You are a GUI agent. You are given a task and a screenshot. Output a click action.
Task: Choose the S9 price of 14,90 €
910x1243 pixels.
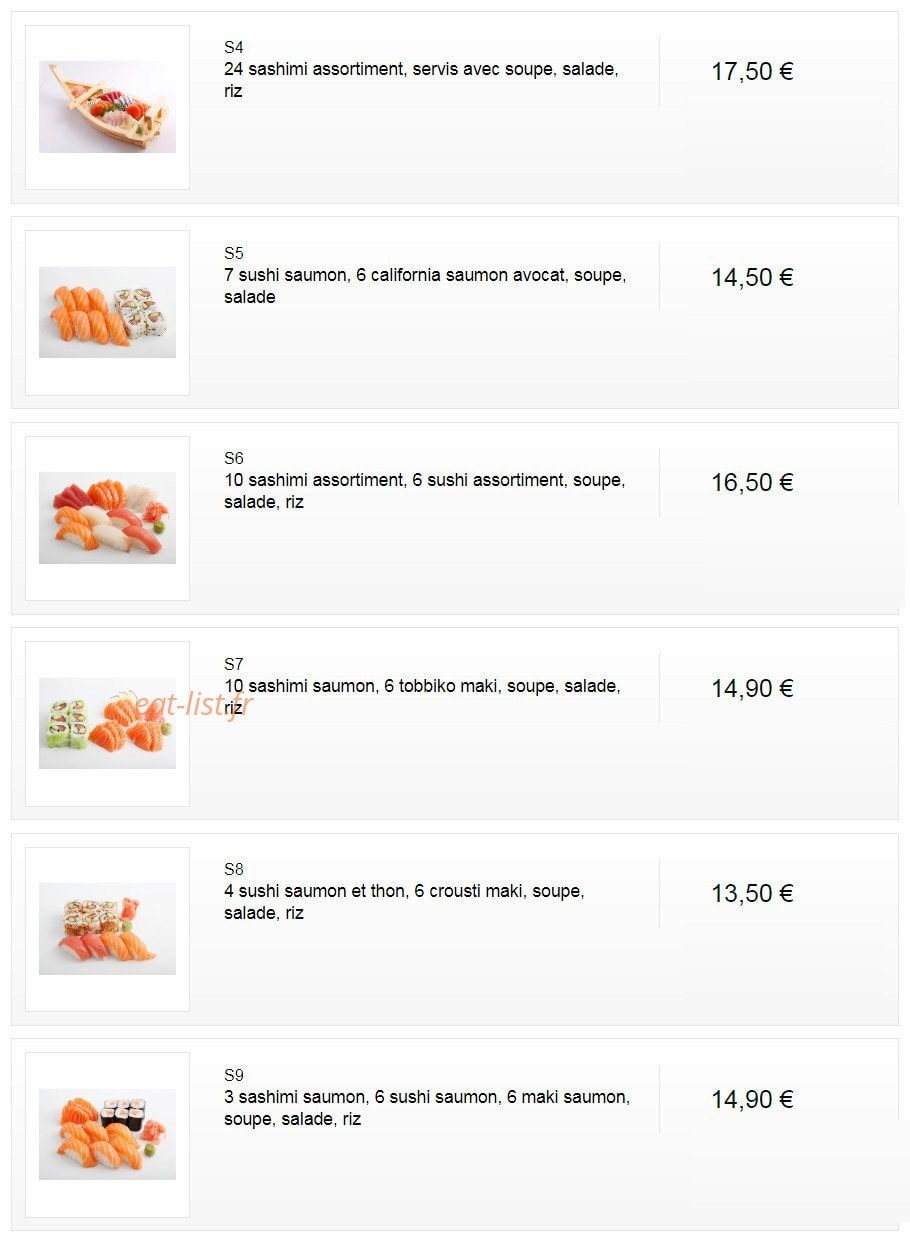click(752, 1099)
